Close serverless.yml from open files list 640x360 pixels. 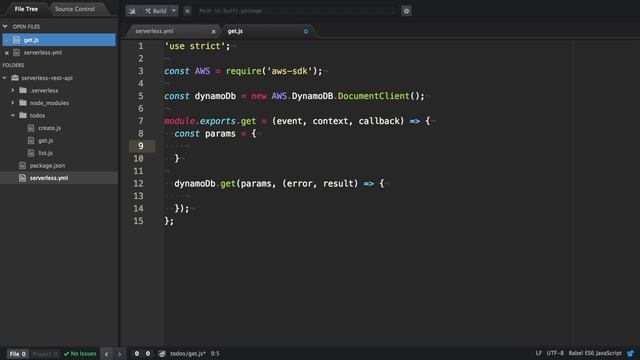(7, 53)
